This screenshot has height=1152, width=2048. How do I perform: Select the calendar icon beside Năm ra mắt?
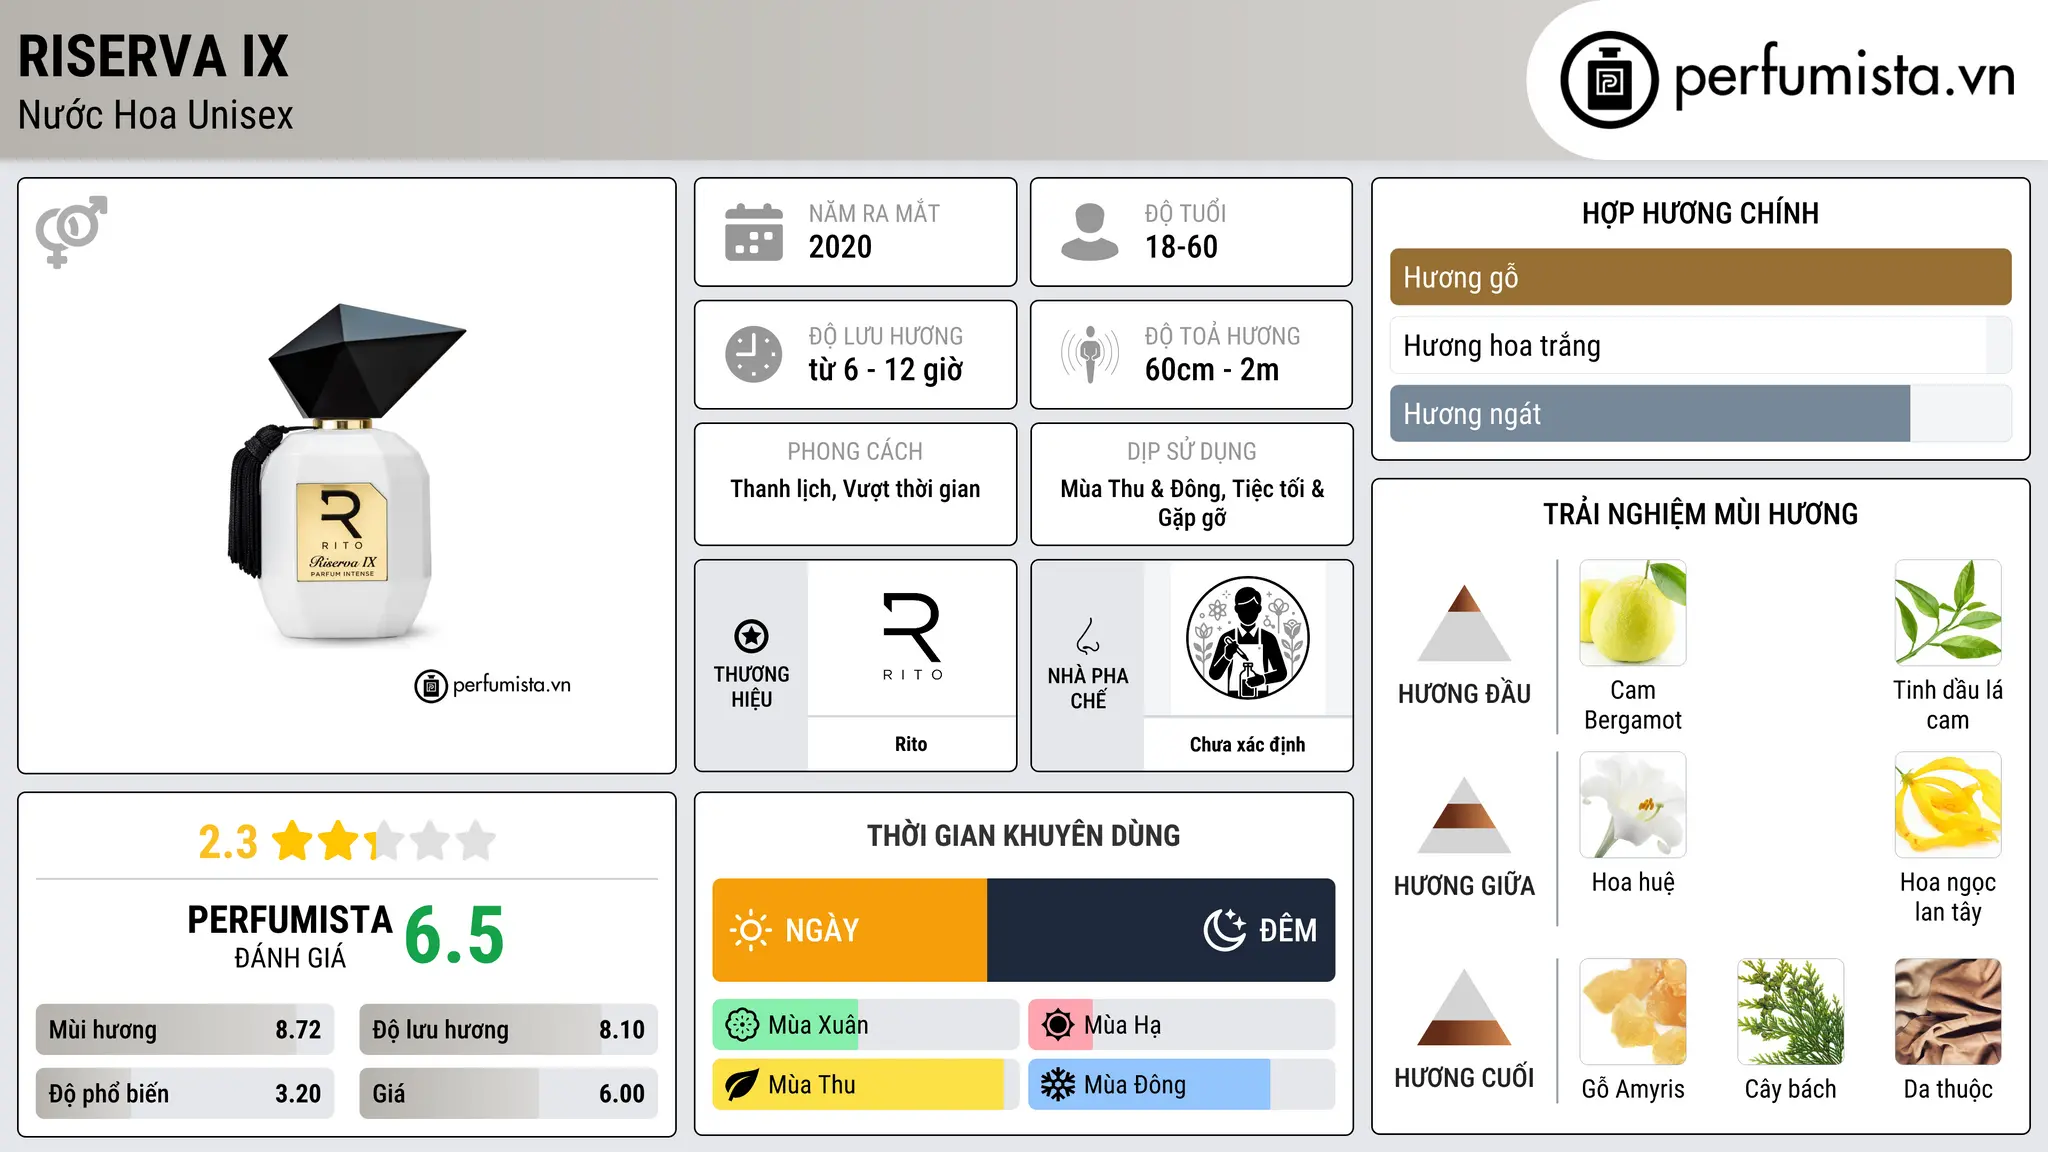pyautogui.click(x=754, y=232)
